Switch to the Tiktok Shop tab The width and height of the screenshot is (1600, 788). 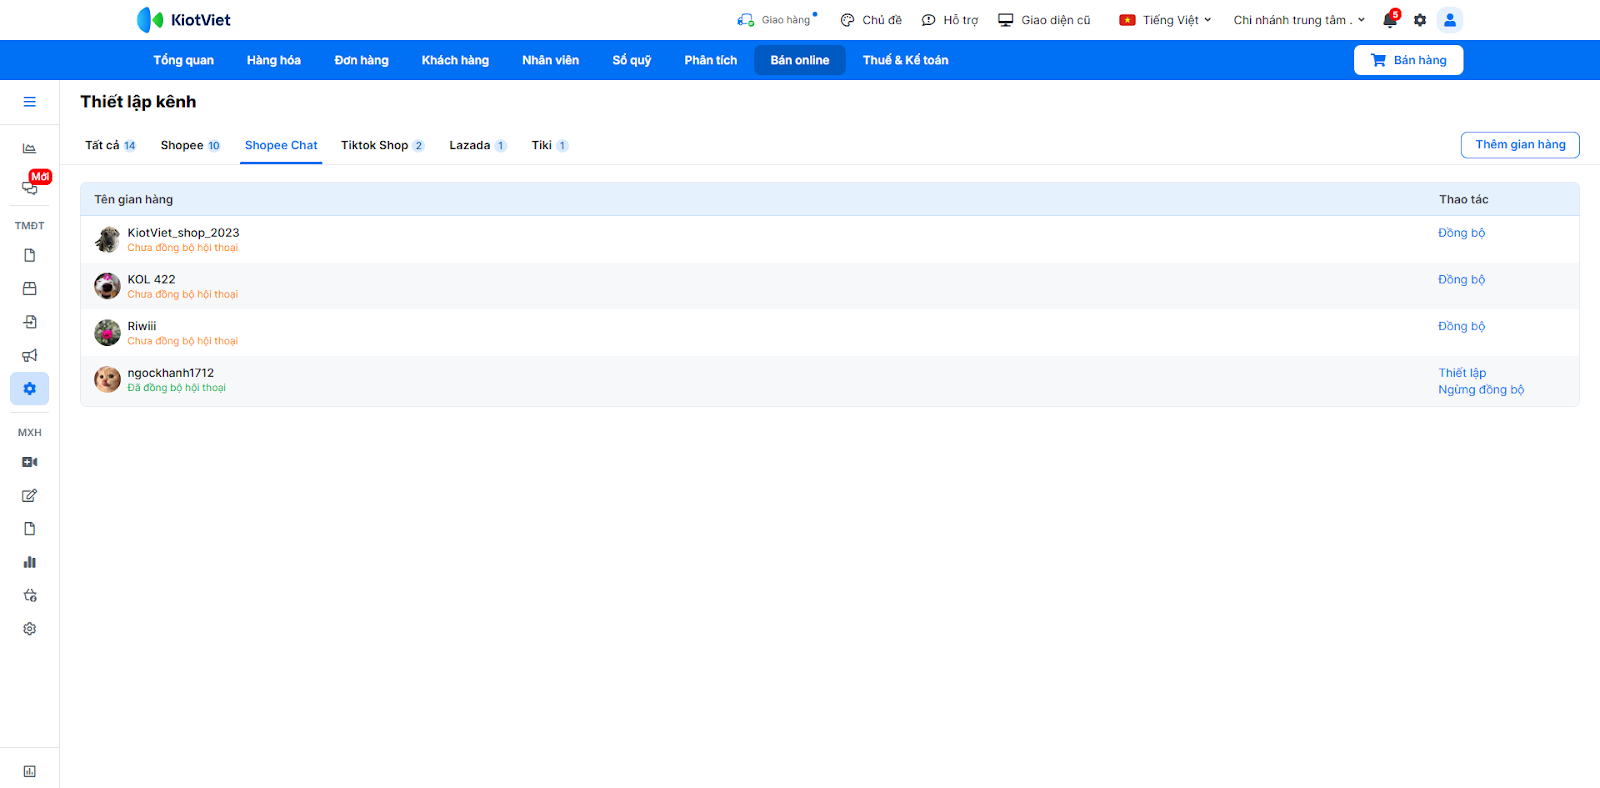pos(383,146)
